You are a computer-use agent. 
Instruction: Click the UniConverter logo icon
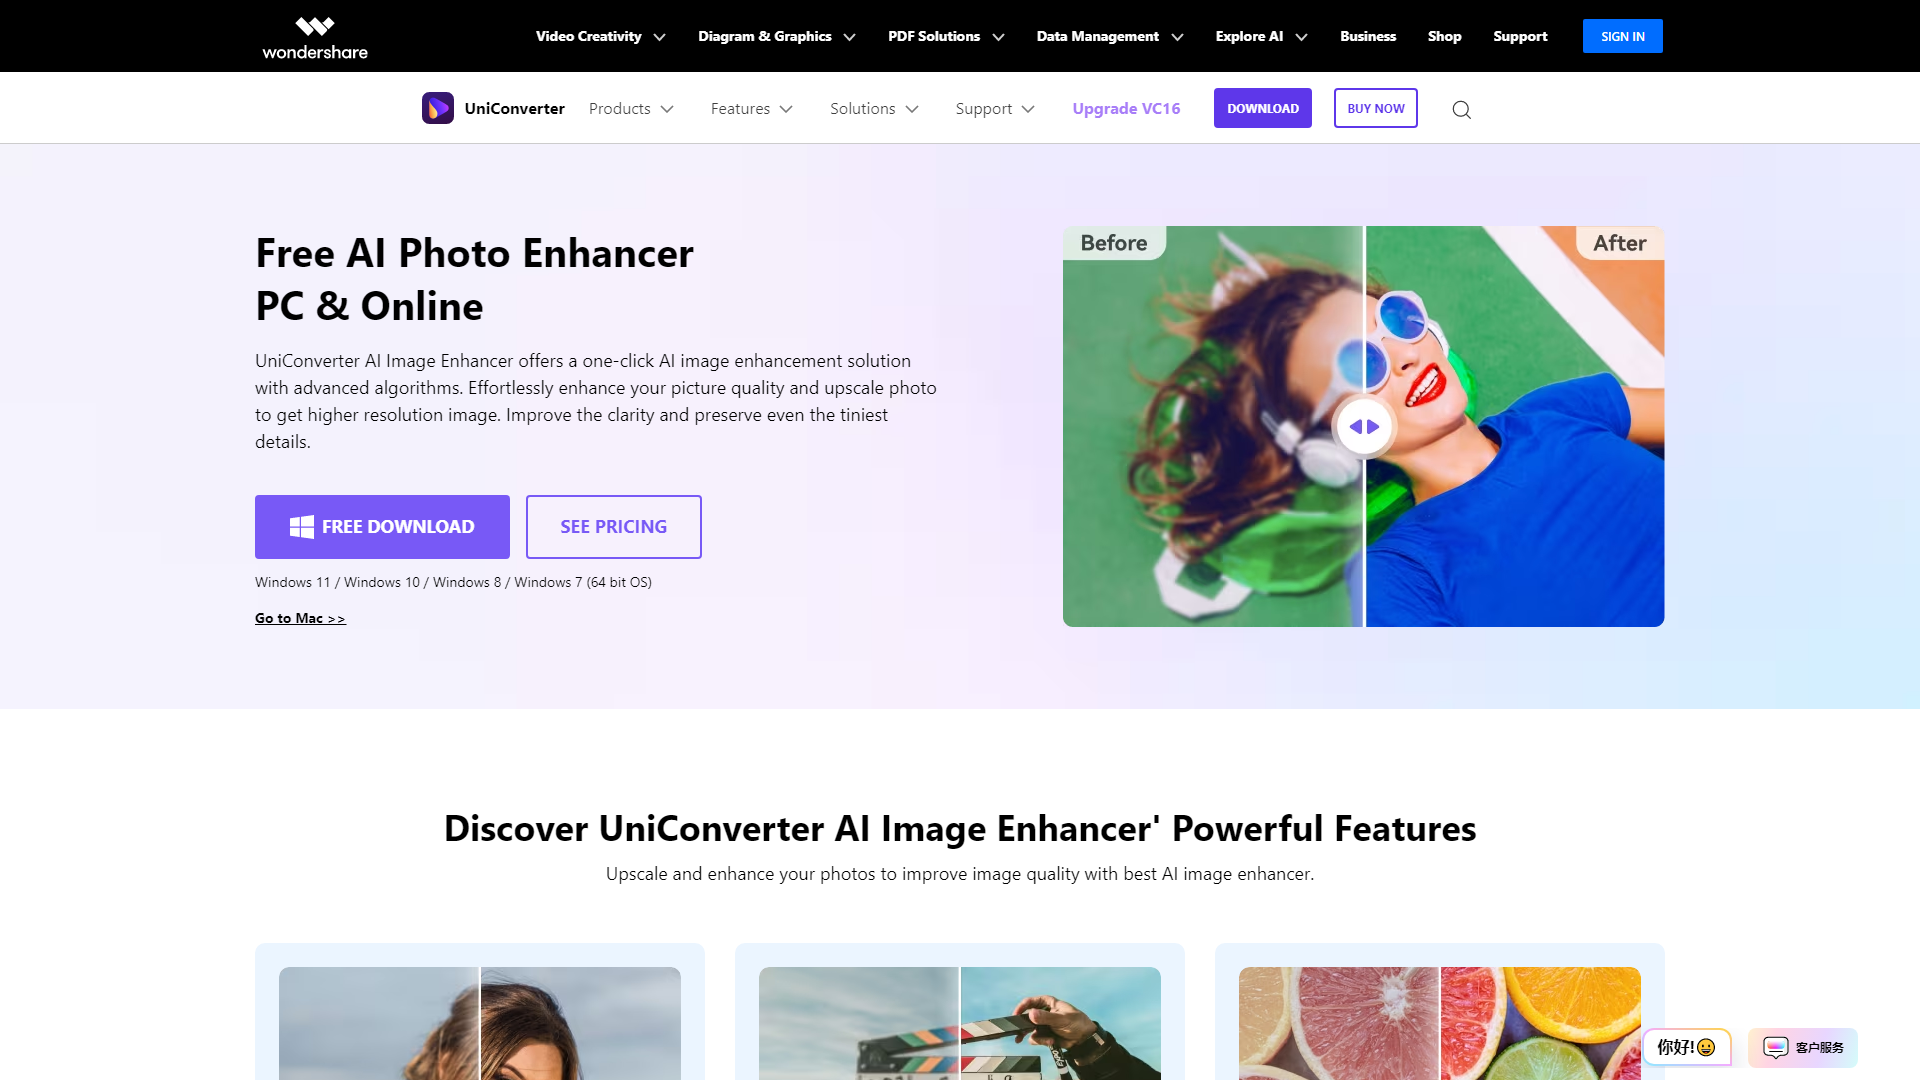[x=436, y=107]
